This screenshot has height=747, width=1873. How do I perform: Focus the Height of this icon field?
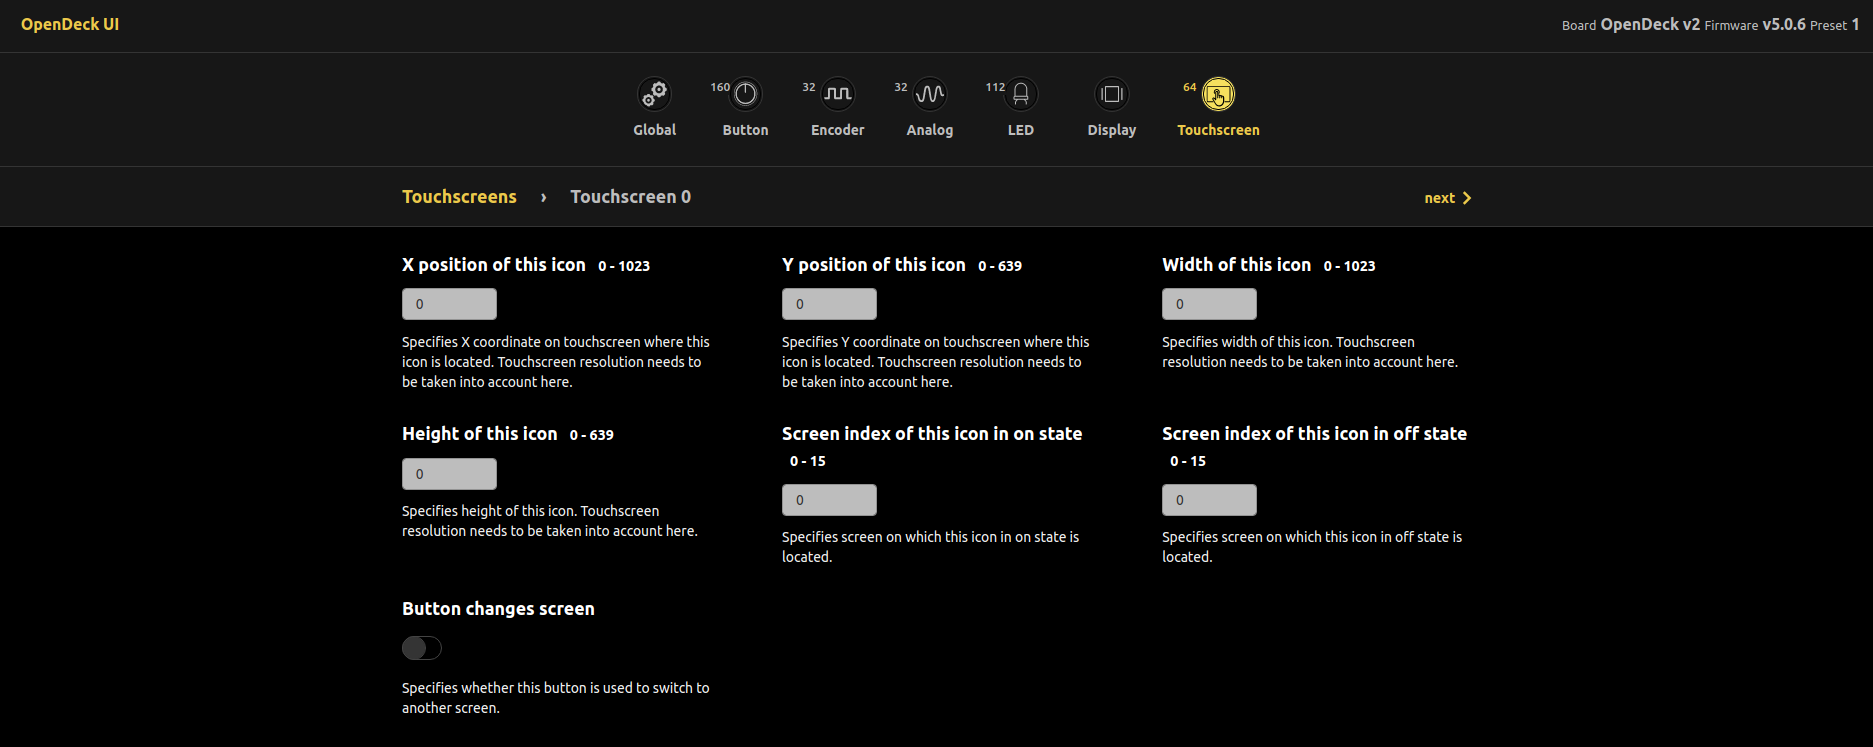coord(449,474)
